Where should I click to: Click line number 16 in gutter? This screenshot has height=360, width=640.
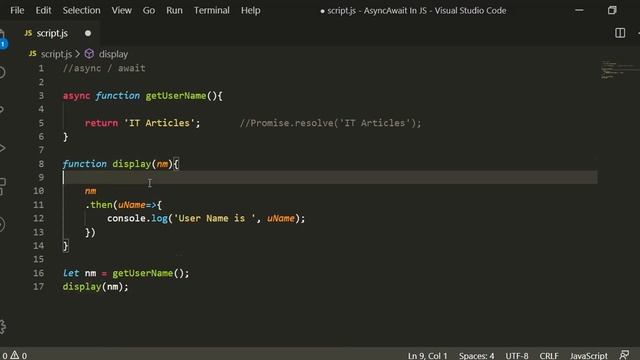coord(38,273)
